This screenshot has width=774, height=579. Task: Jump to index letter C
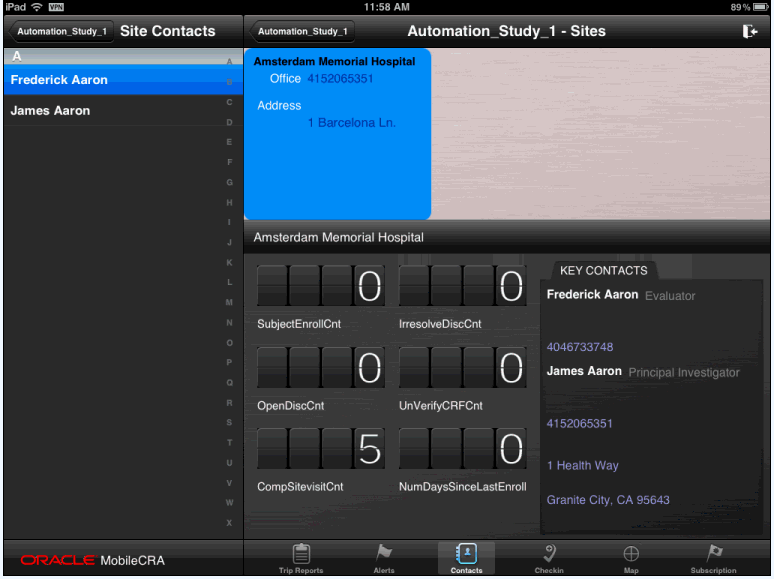click(x=229, y=102)
